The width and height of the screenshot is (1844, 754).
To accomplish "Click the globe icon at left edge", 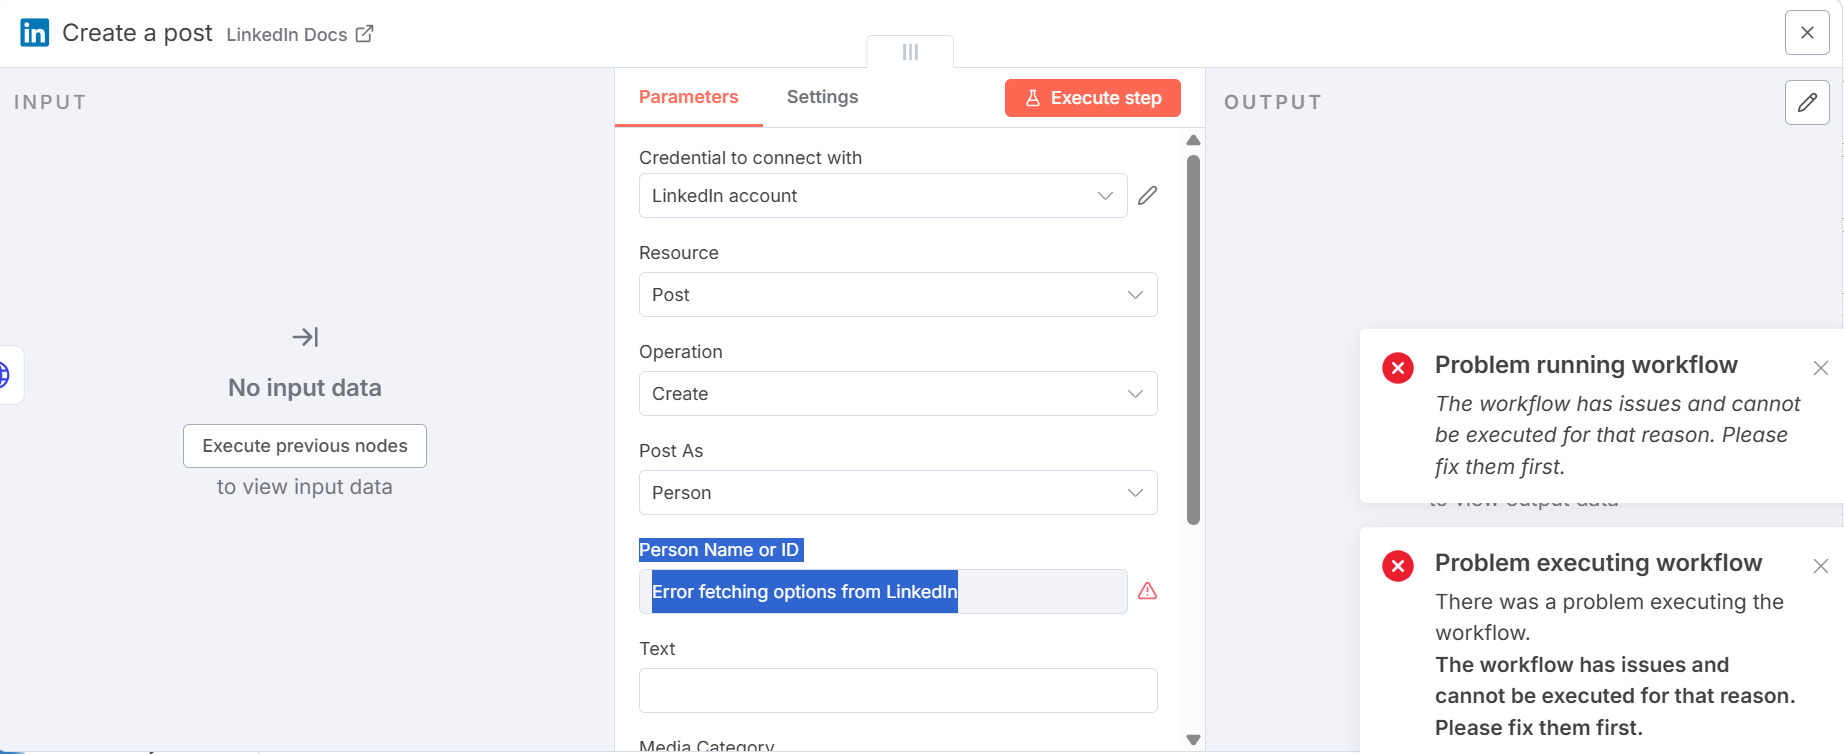I will coord(5,375).
